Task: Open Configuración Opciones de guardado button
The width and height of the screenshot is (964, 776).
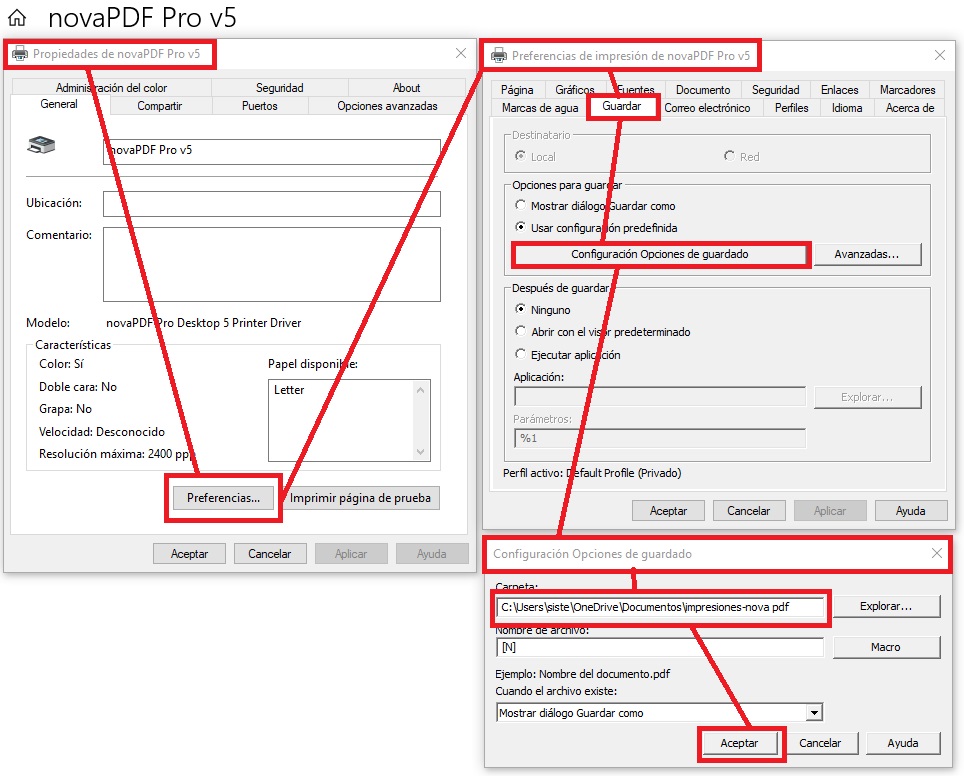Action: pyautogui.click(x=660, y=254)
